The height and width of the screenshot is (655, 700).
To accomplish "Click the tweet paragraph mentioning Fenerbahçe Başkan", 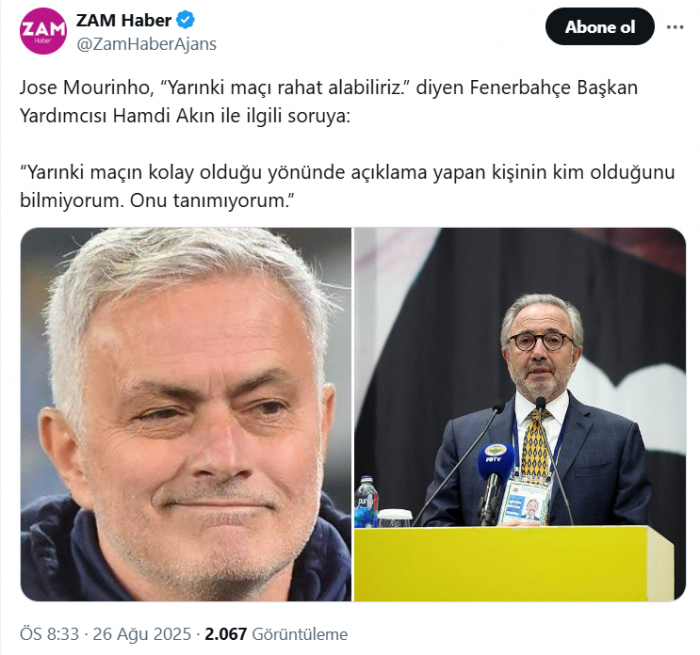I will (x=329, y=101).
